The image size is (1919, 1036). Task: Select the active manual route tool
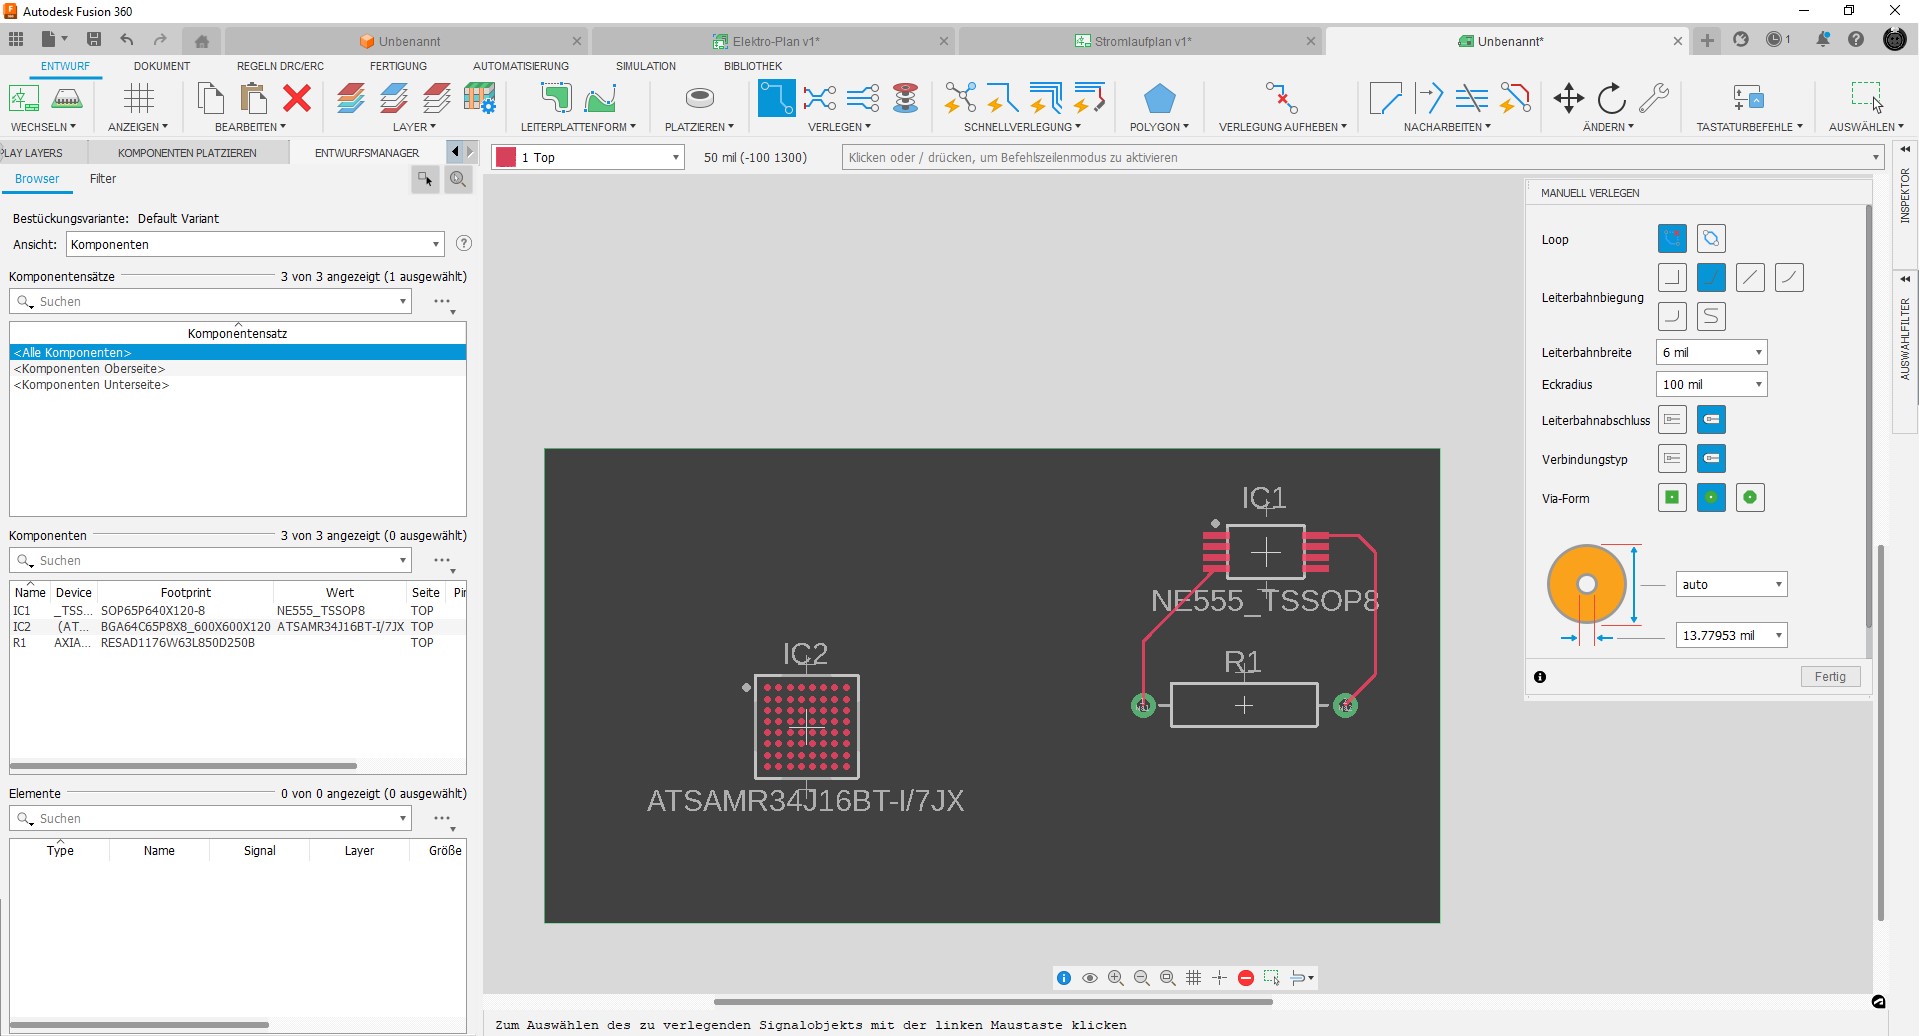776,98
